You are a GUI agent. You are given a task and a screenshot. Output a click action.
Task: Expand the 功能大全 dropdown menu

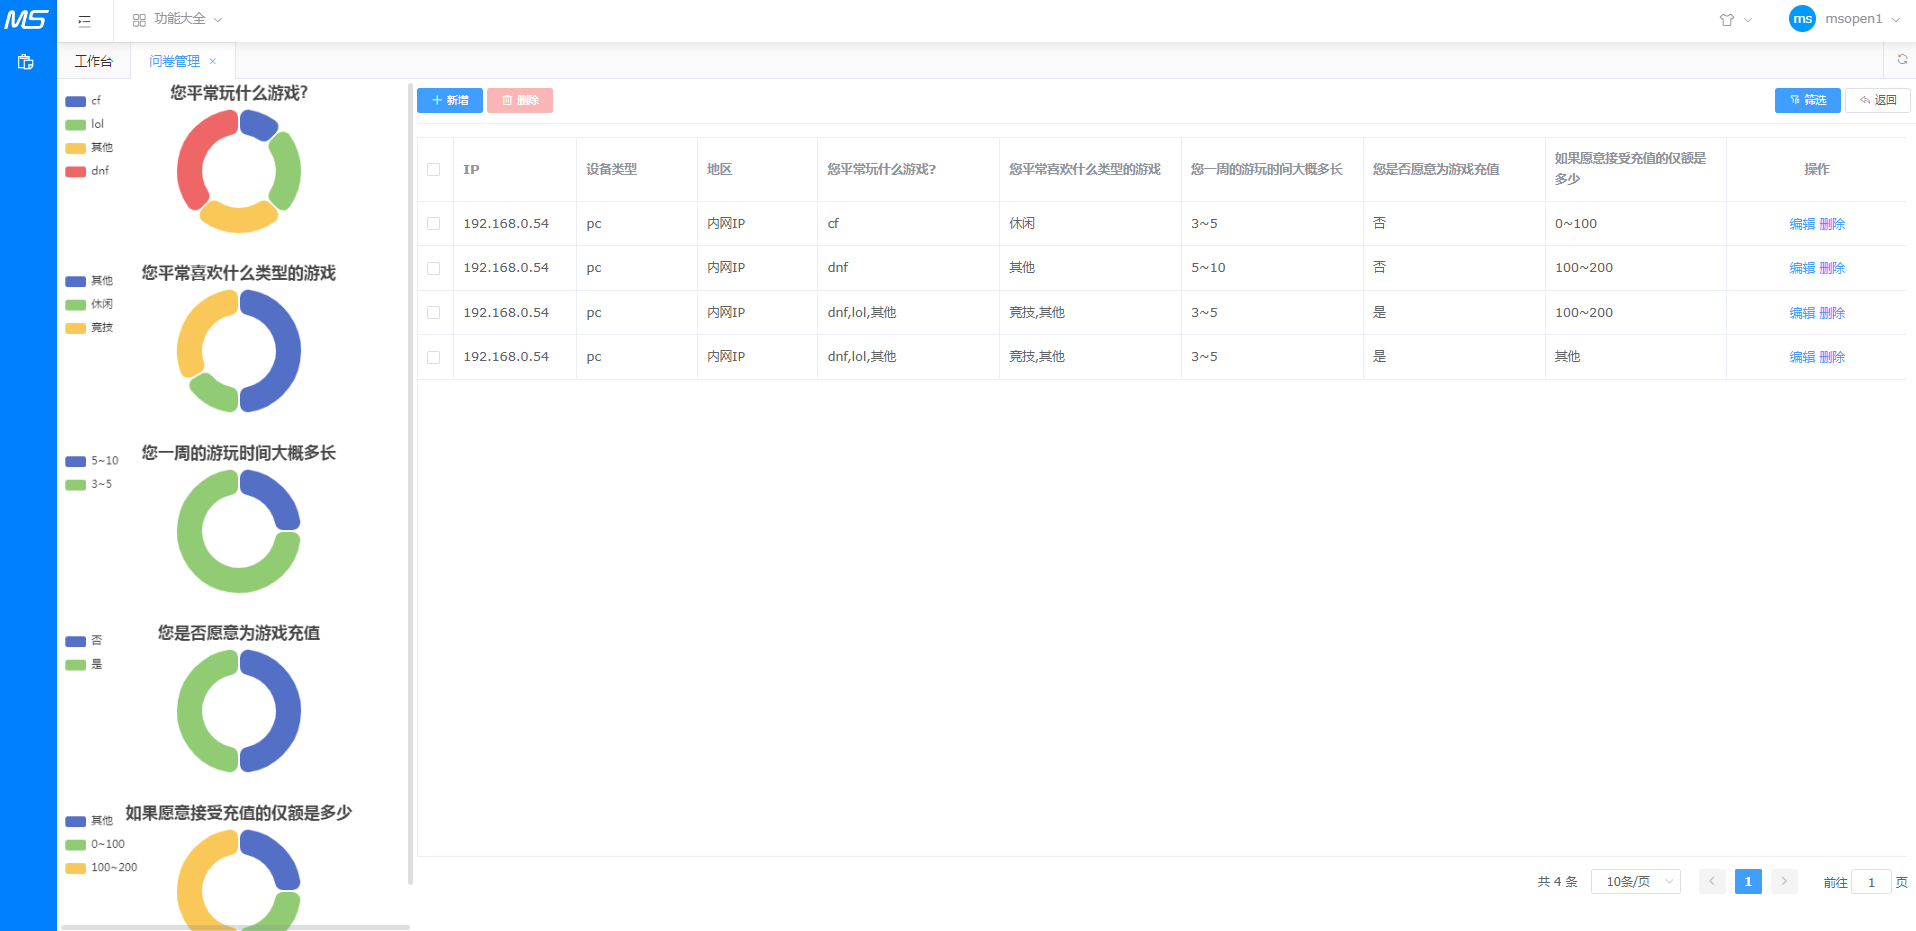pyautogui.click(x=178, y=19)
